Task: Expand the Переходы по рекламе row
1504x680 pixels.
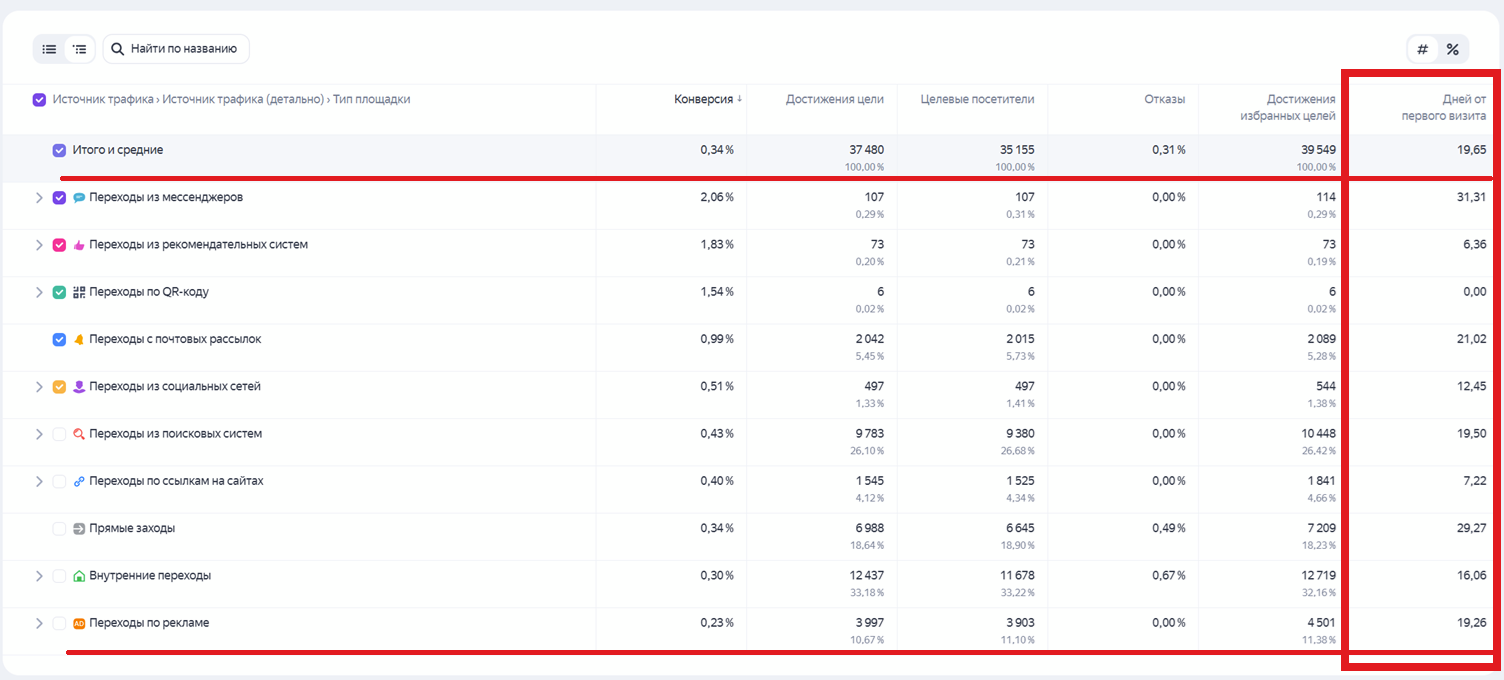Action: pyautogui.click(x=39, y=623)
